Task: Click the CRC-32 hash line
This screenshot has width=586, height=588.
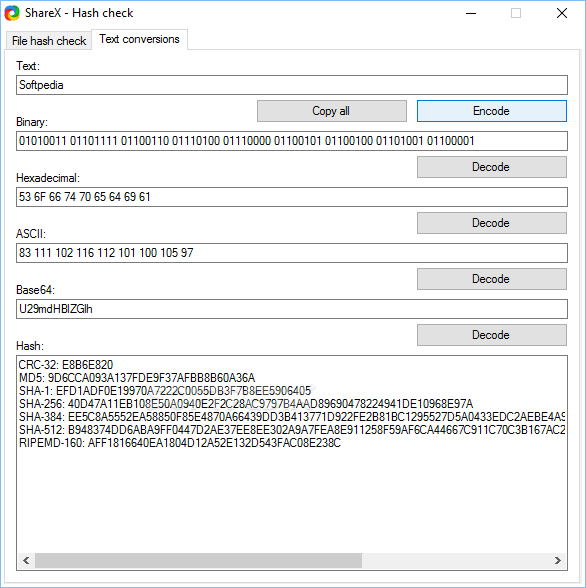Action: pyautogui.click(x=66, y=365)
